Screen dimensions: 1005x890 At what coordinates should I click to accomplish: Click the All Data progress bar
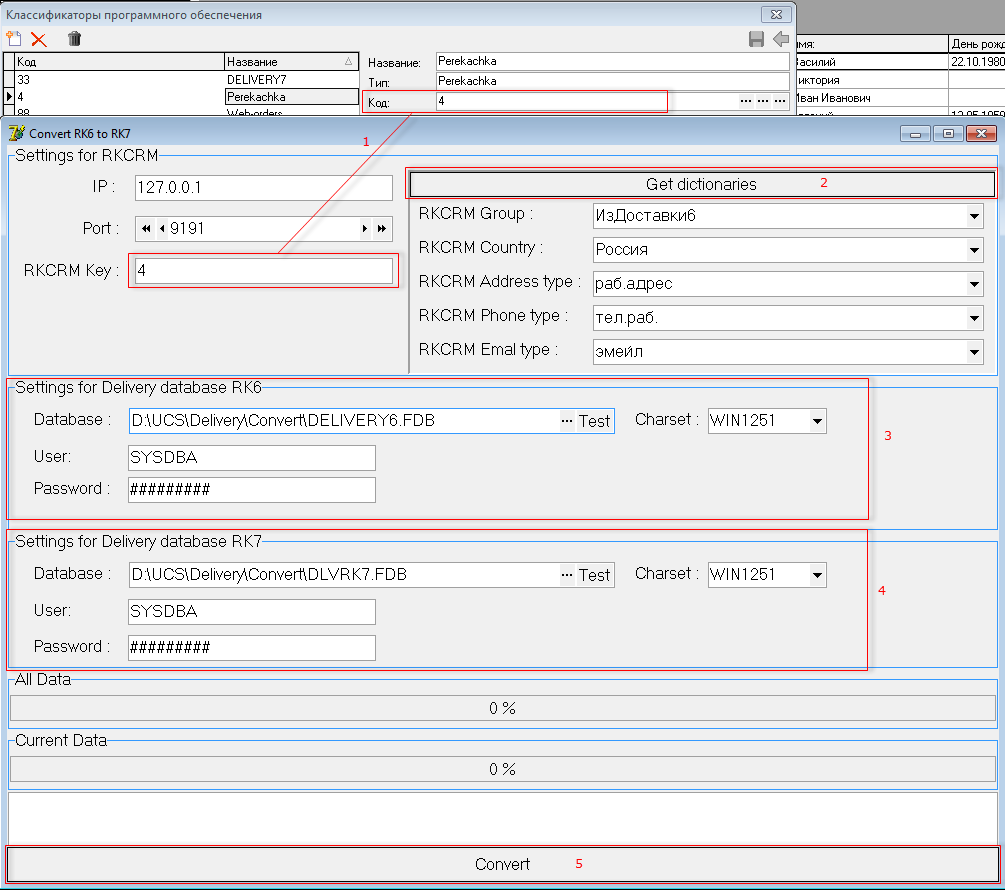point(502,708)
